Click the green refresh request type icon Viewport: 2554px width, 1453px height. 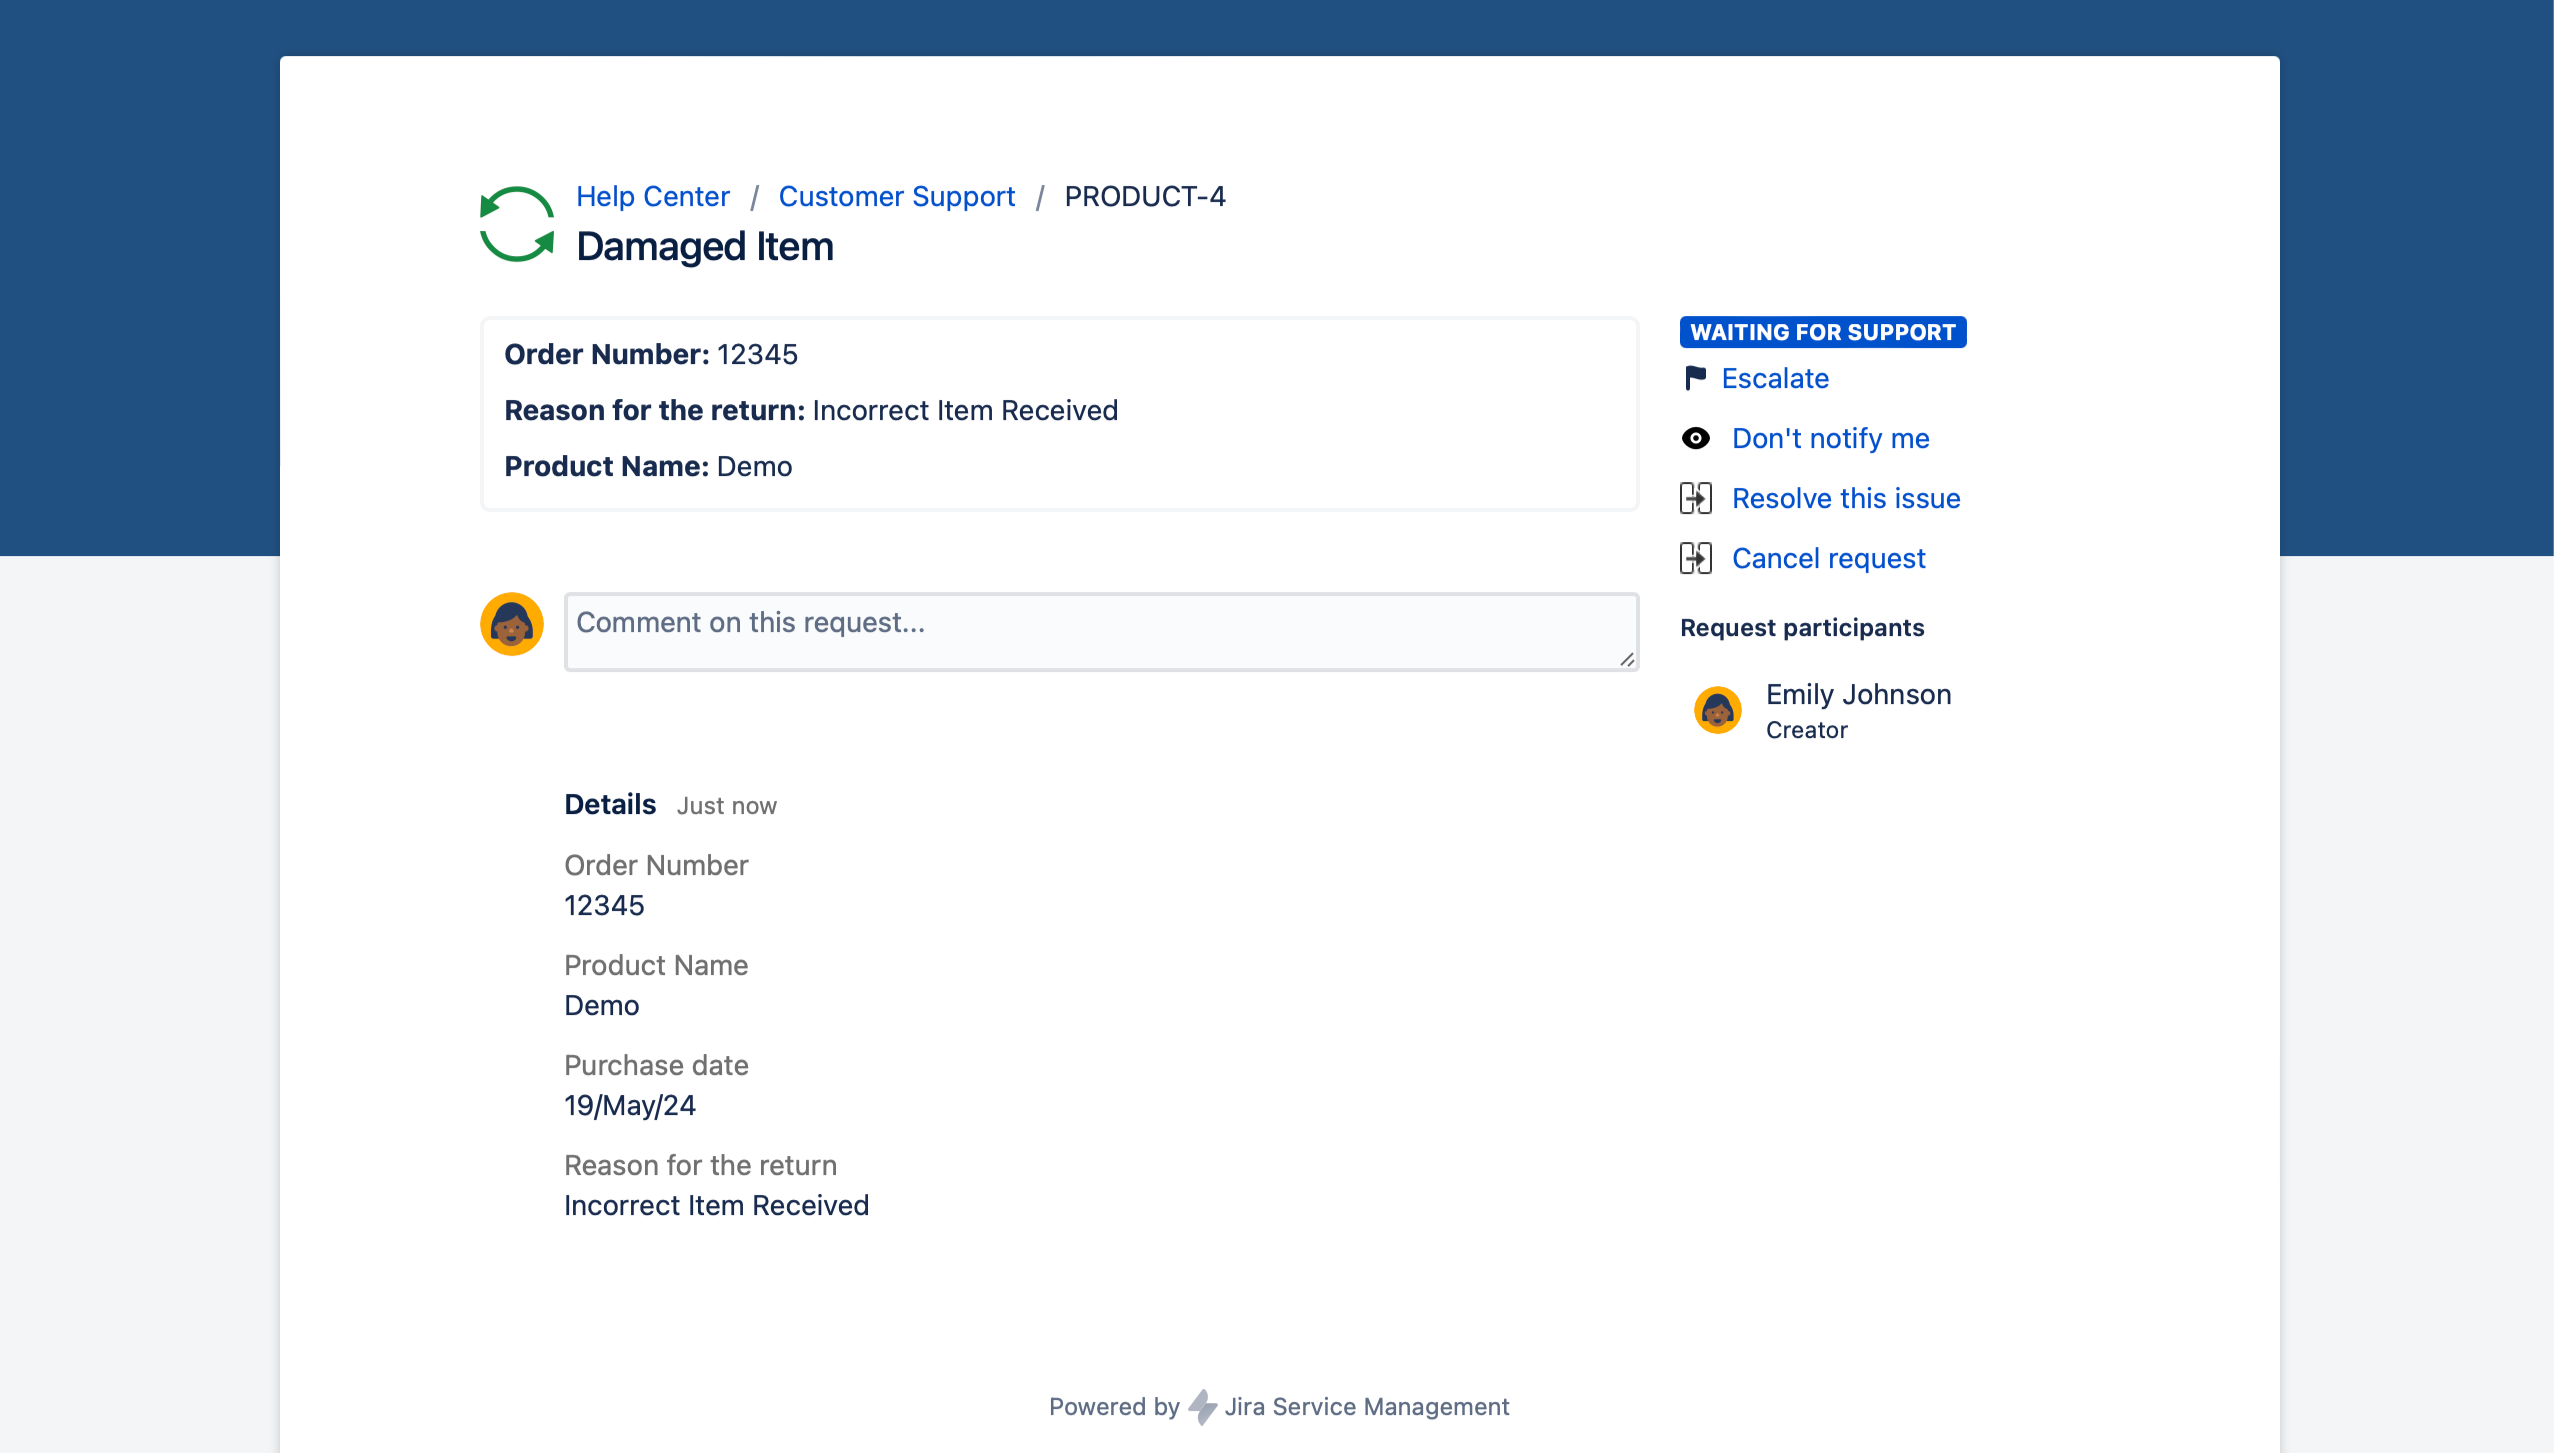(x=517, y=224)
